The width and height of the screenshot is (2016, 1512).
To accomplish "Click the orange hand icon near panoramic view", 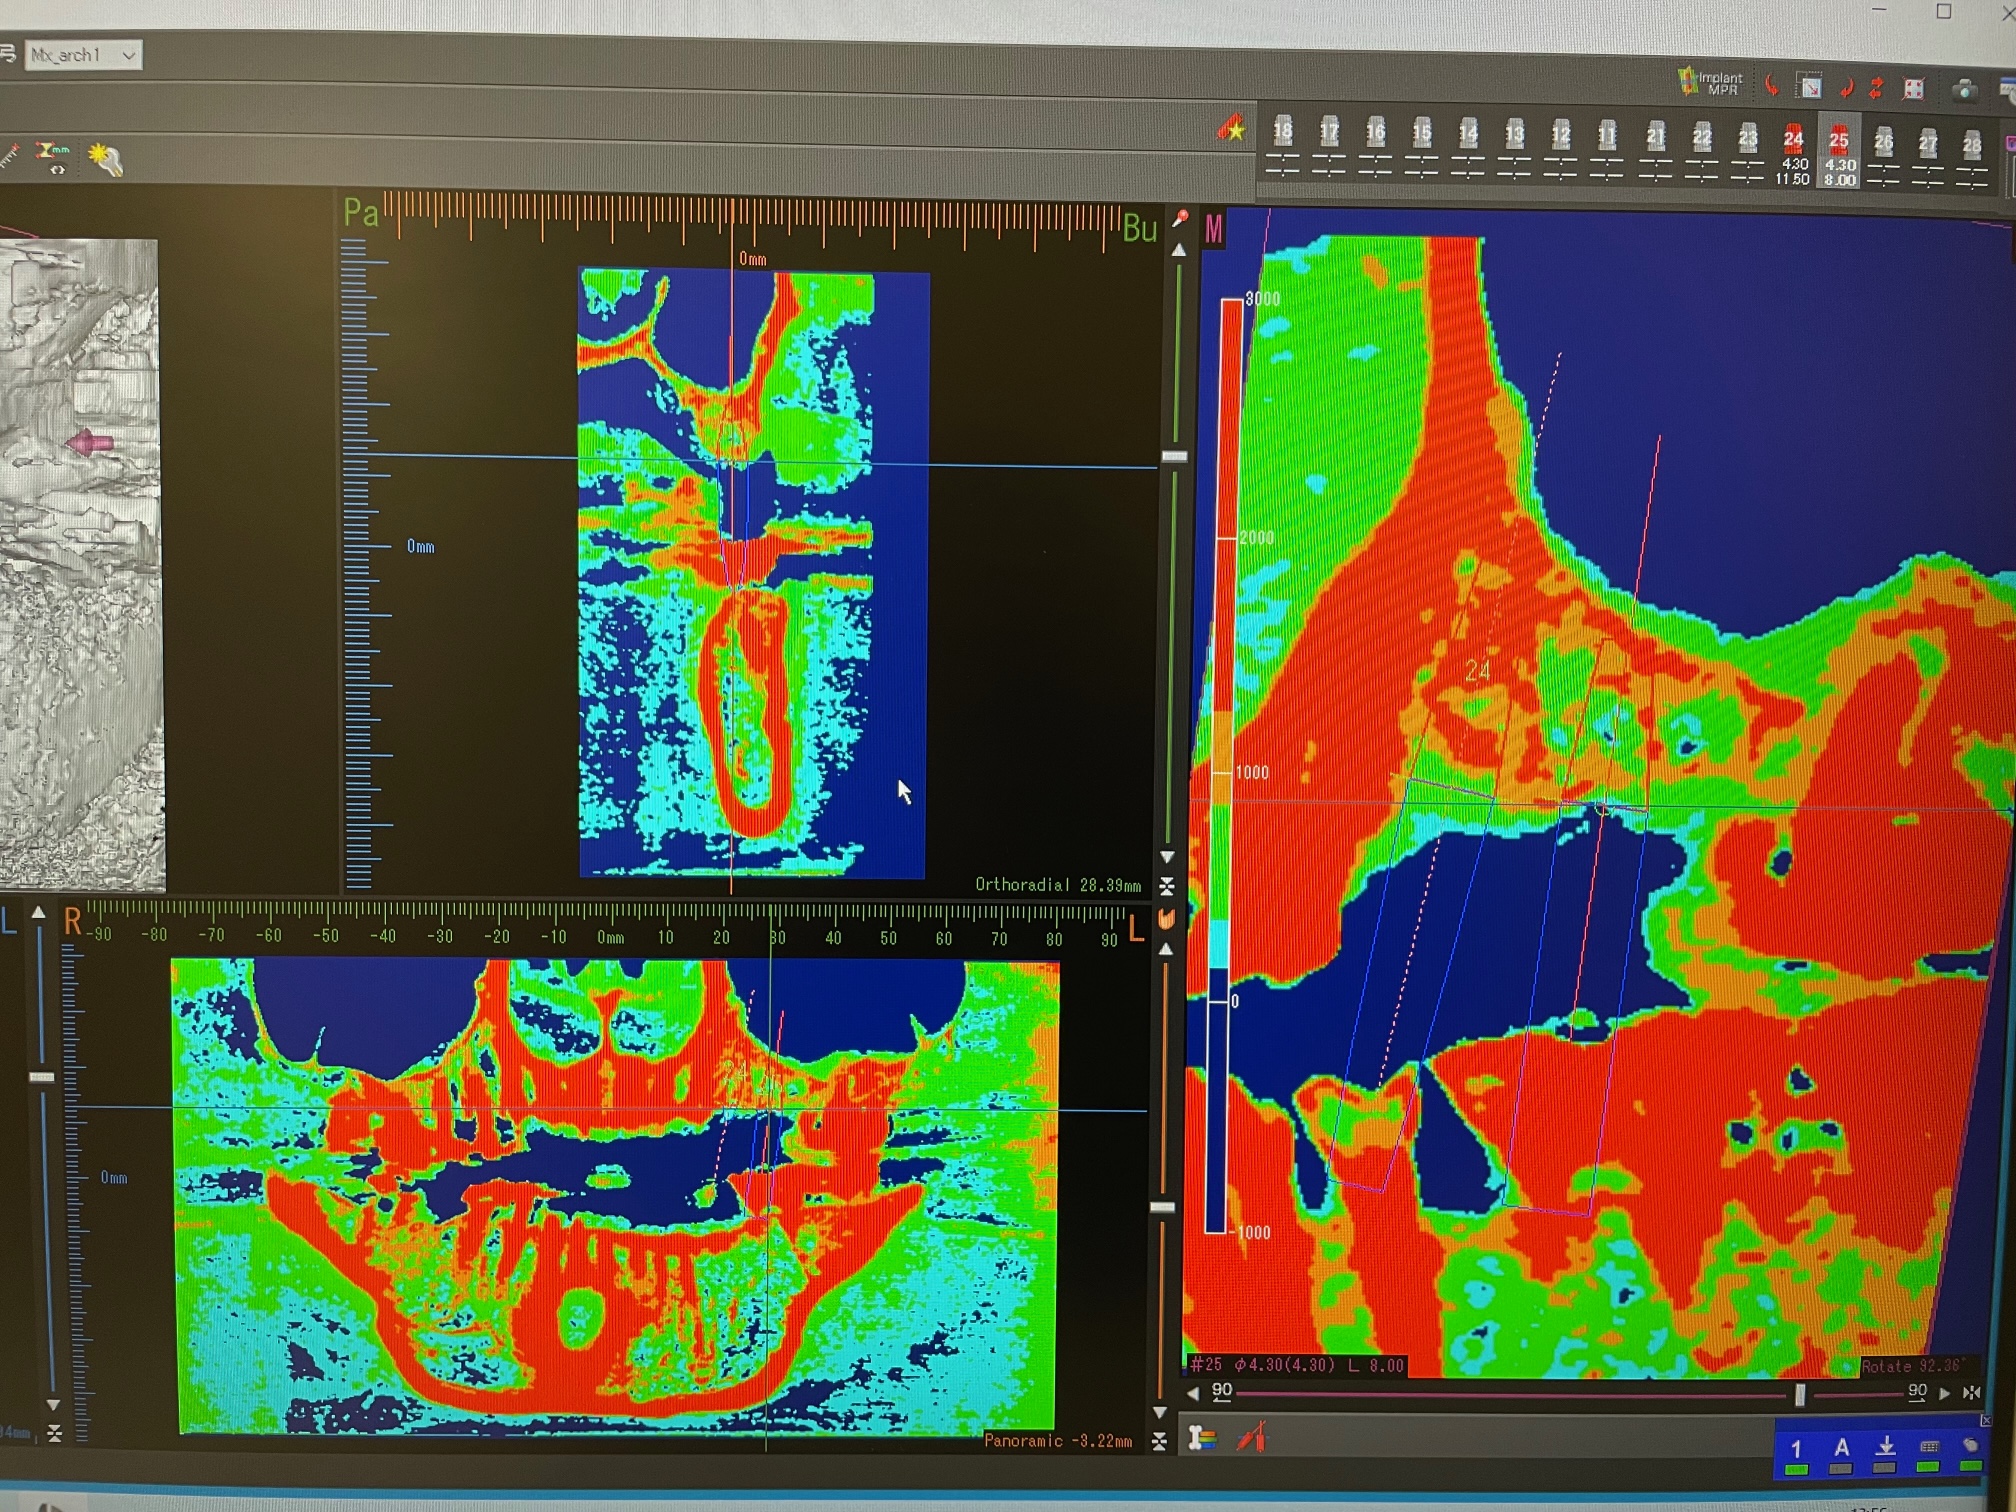I will (1165, 918).
